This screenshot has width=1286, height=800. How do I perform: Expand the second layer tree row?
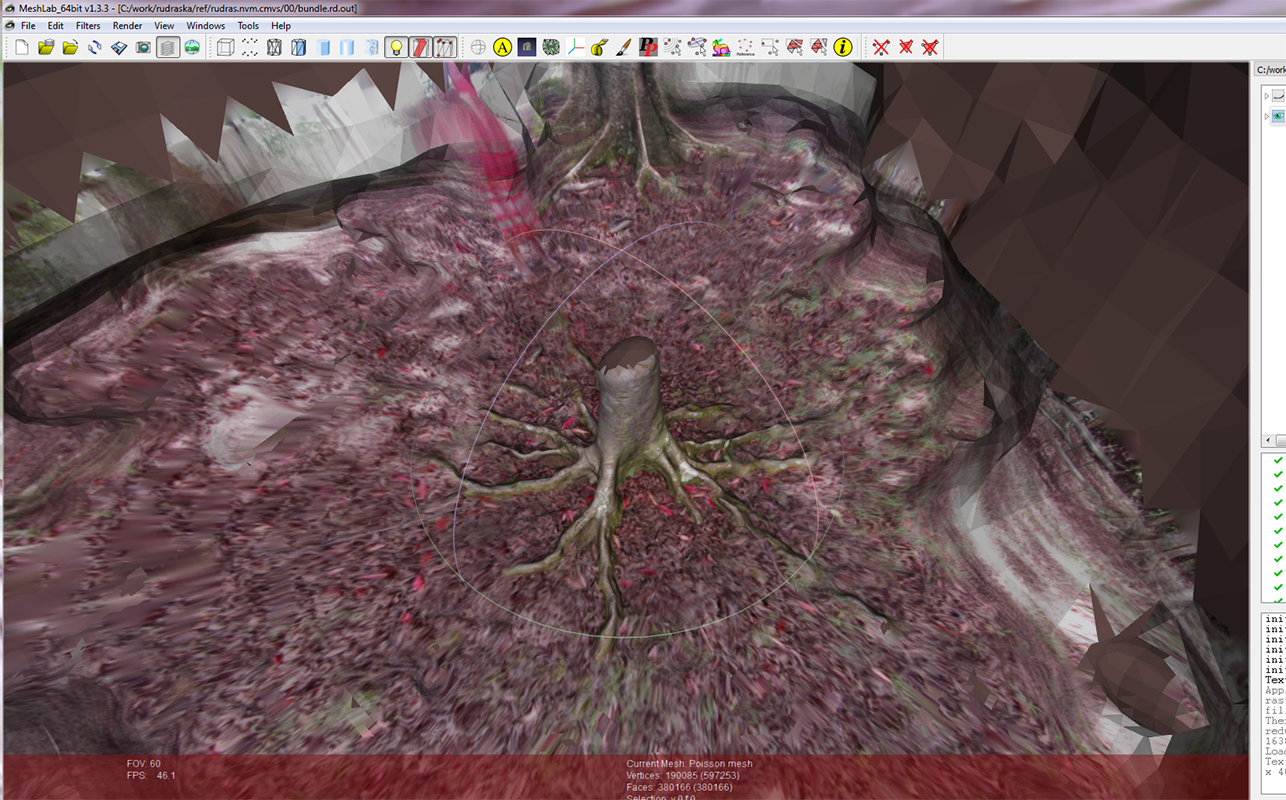tap(1267, 116)
